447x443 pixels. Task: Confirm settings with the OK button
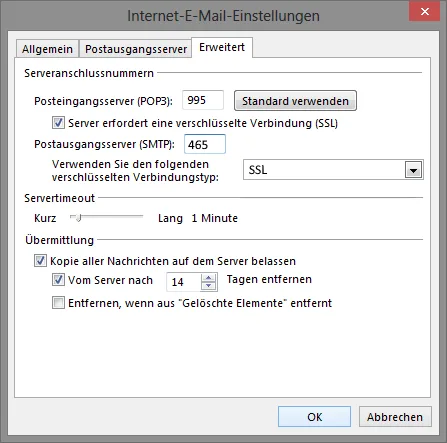(314, 416)
